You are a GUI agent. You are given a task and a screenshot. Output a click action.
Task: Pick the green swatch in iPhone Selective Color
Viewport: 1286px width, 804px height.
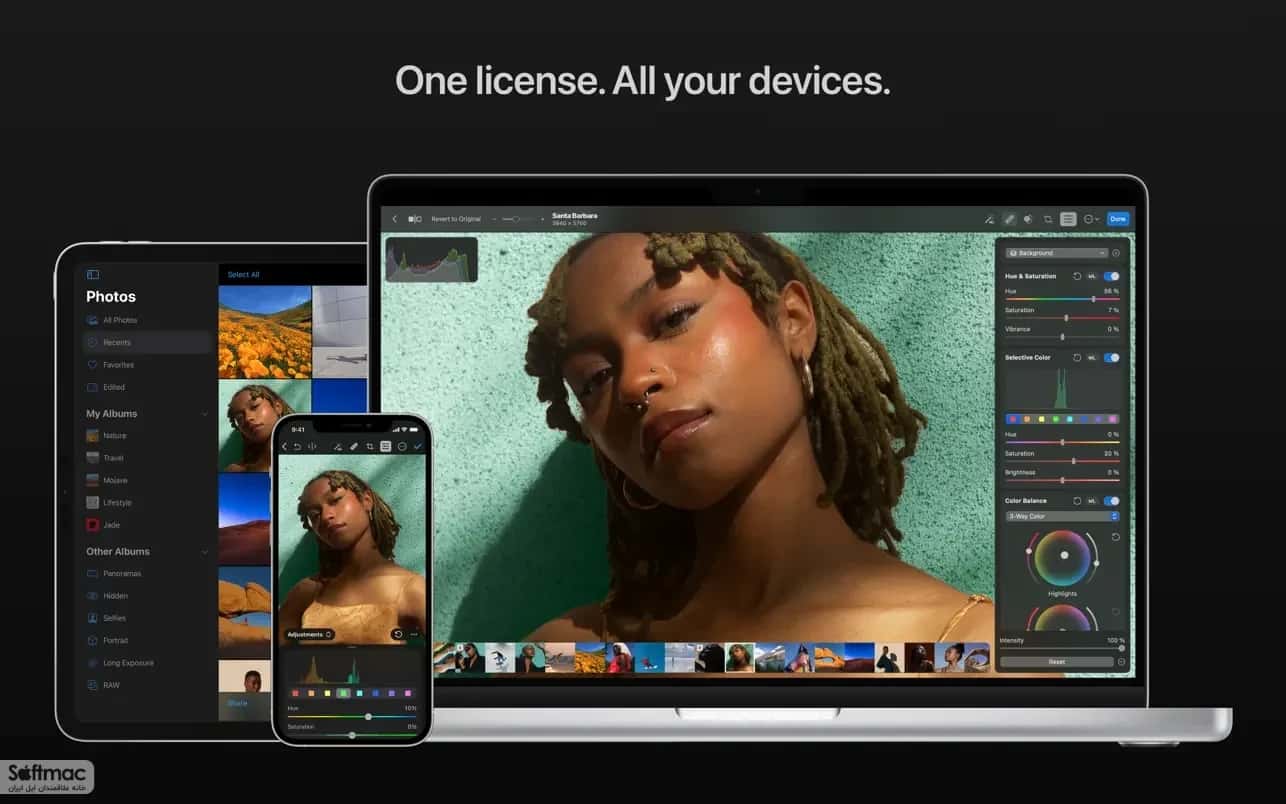(343, 692)
